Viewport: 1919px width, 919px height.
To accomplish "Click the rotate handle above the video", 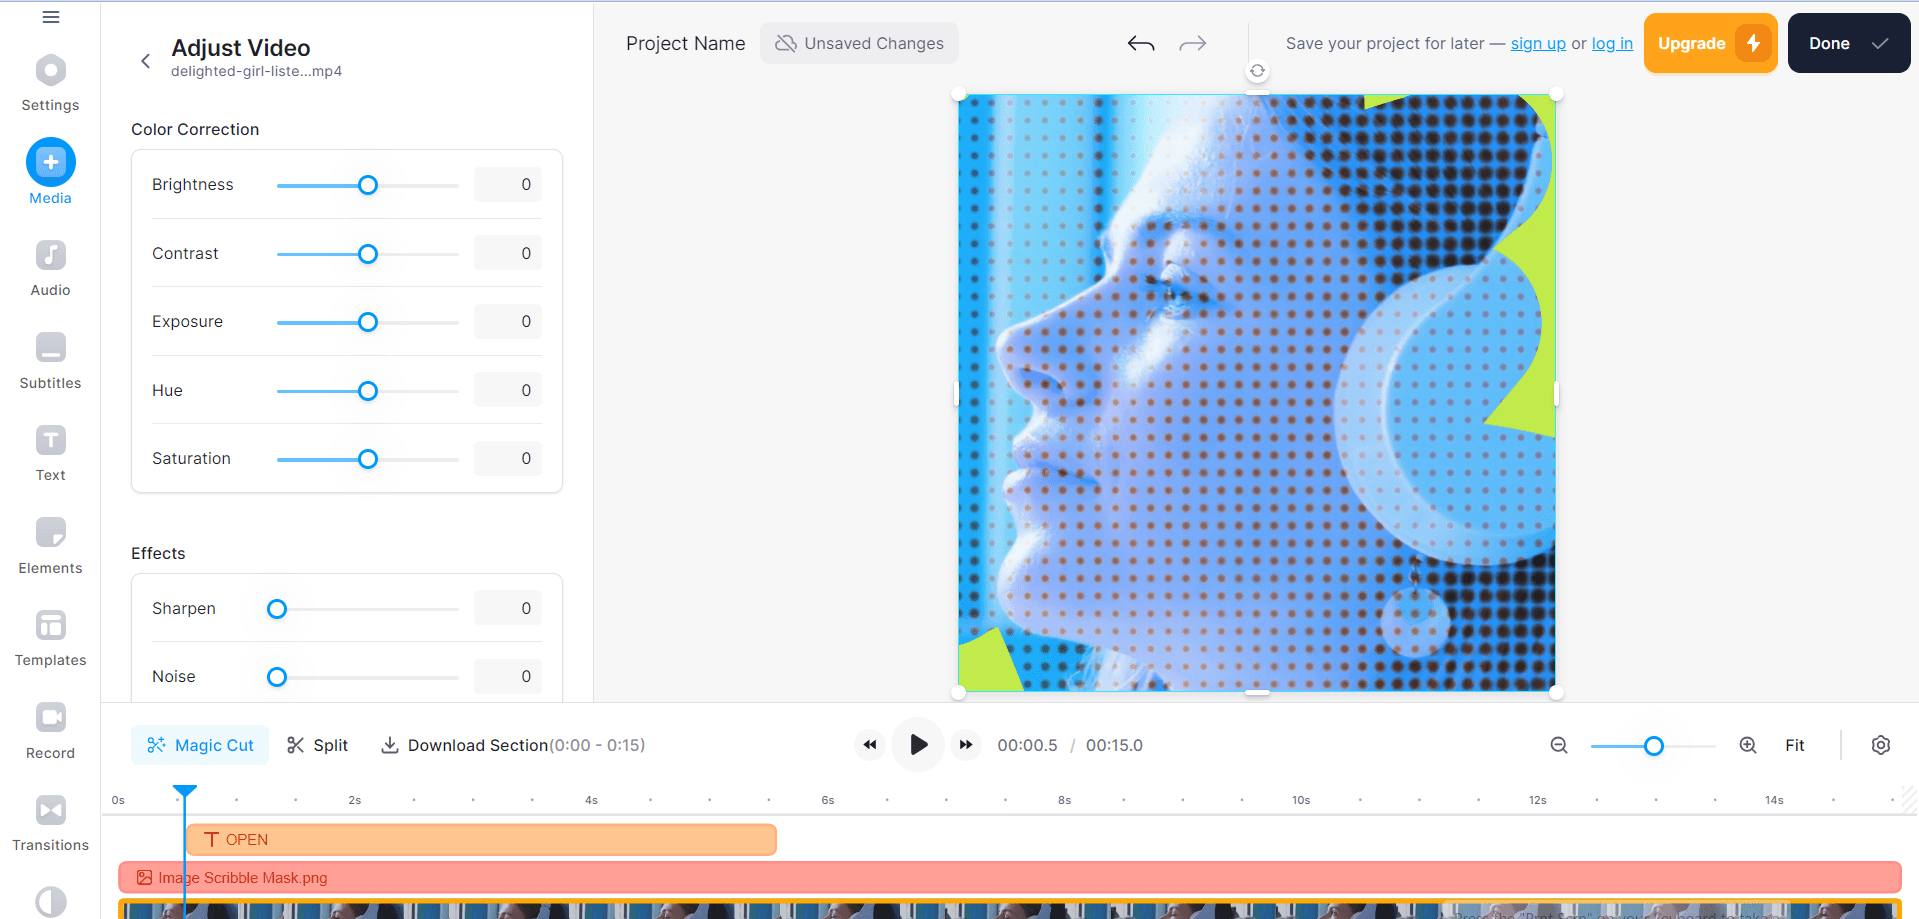I will coord(1256,71).
